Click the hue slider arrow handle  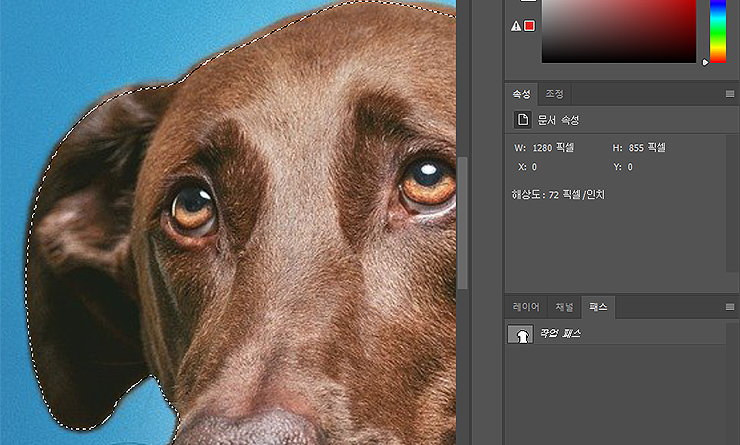tap(705, 62)
